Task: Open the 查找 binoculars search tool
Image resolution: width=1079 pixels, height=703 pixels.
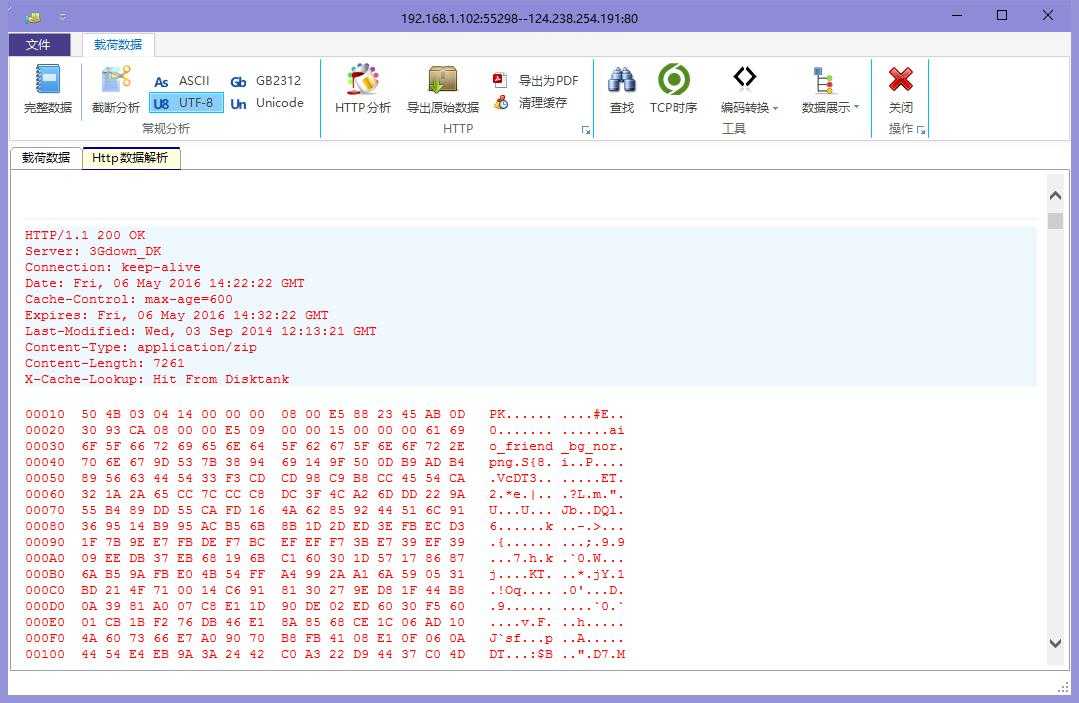Action: tap(621, 89)
